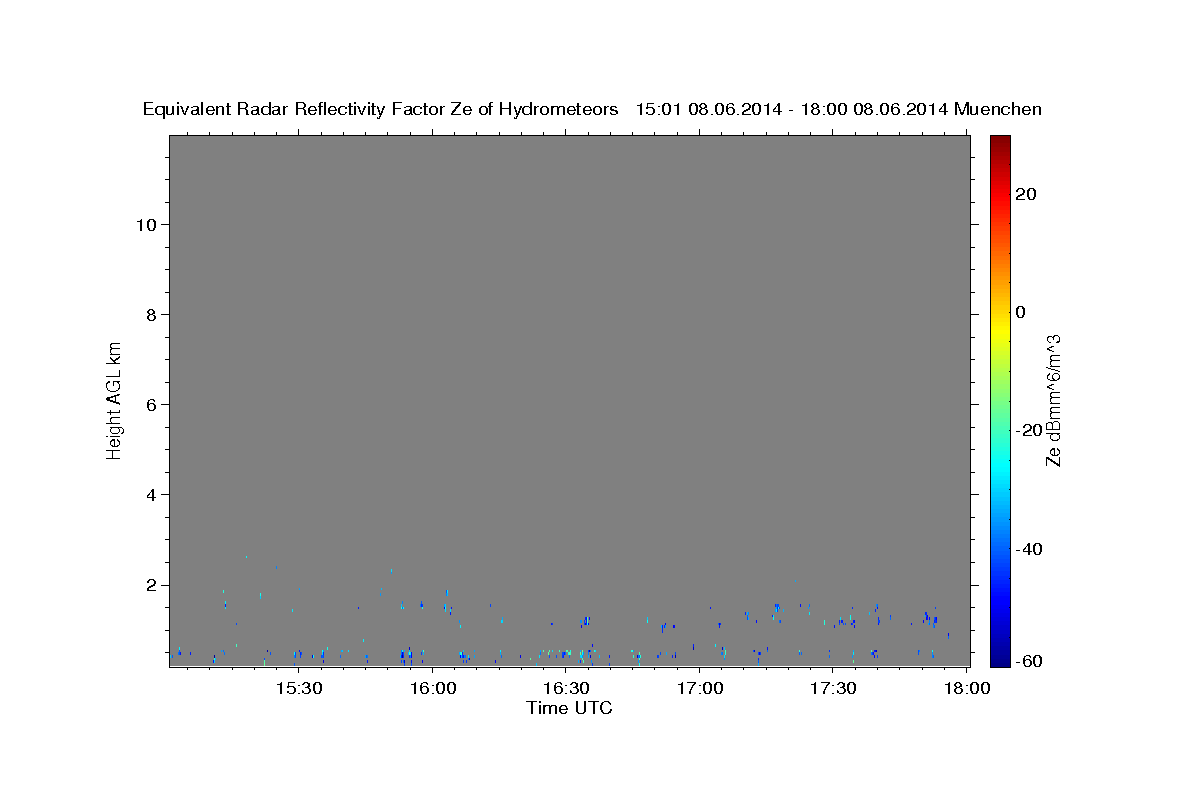Image resolution: width=1200 pixels, height=800 pixels.
Task: Click the '16:30' time tick label
Action: pyautogui.click(x=566, y=689)
